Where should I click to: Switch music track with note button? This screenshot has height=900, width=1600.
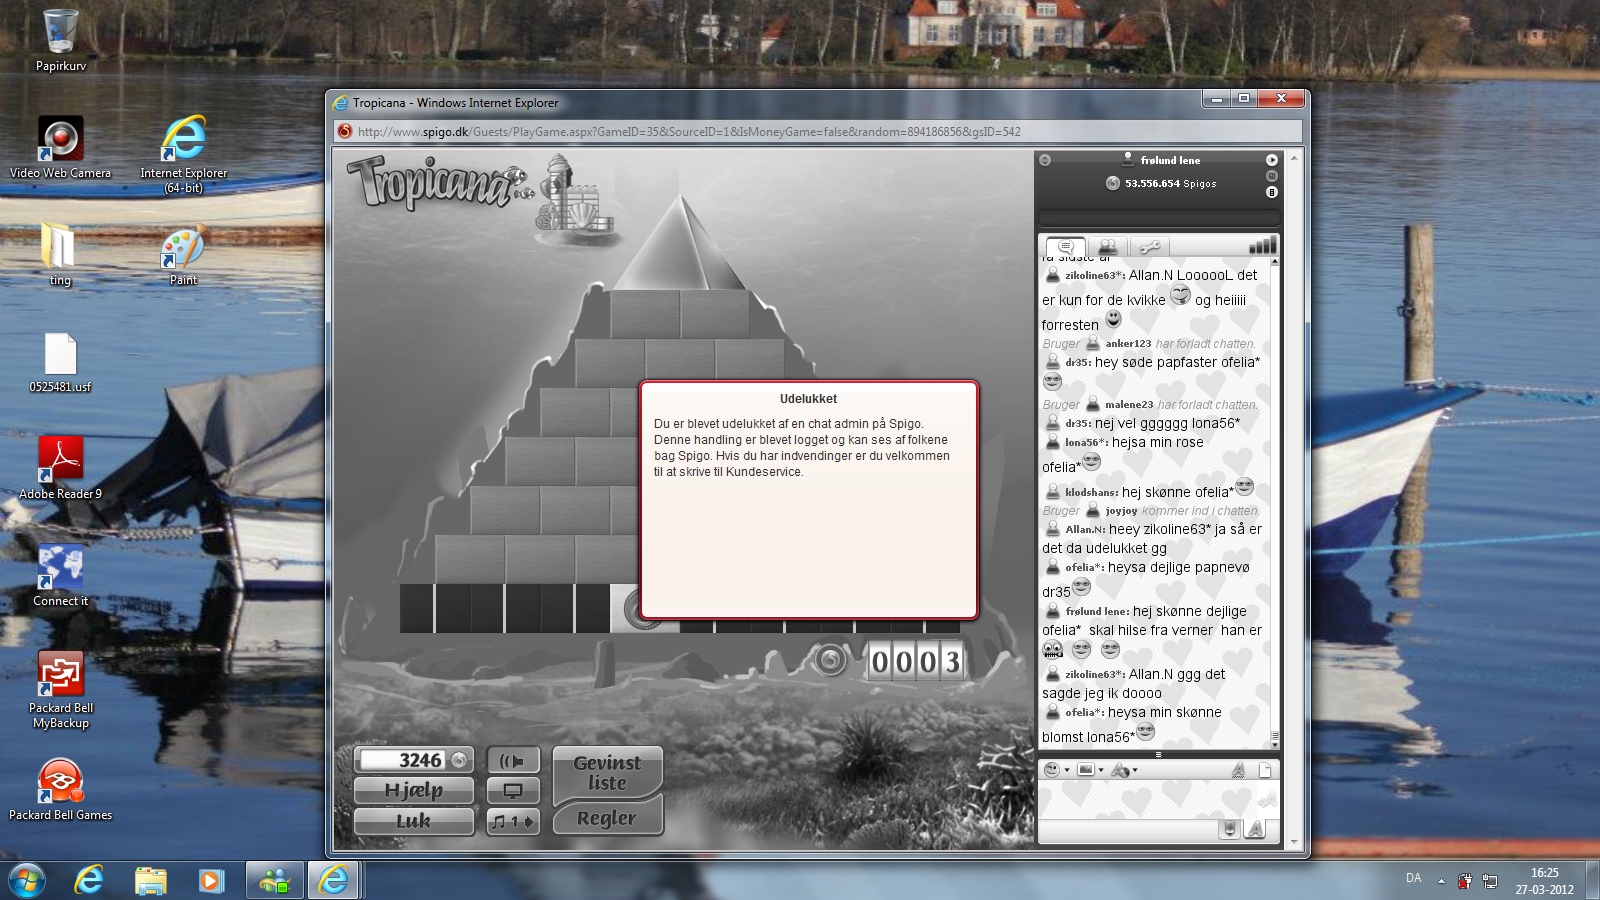[x=512, y=821]
